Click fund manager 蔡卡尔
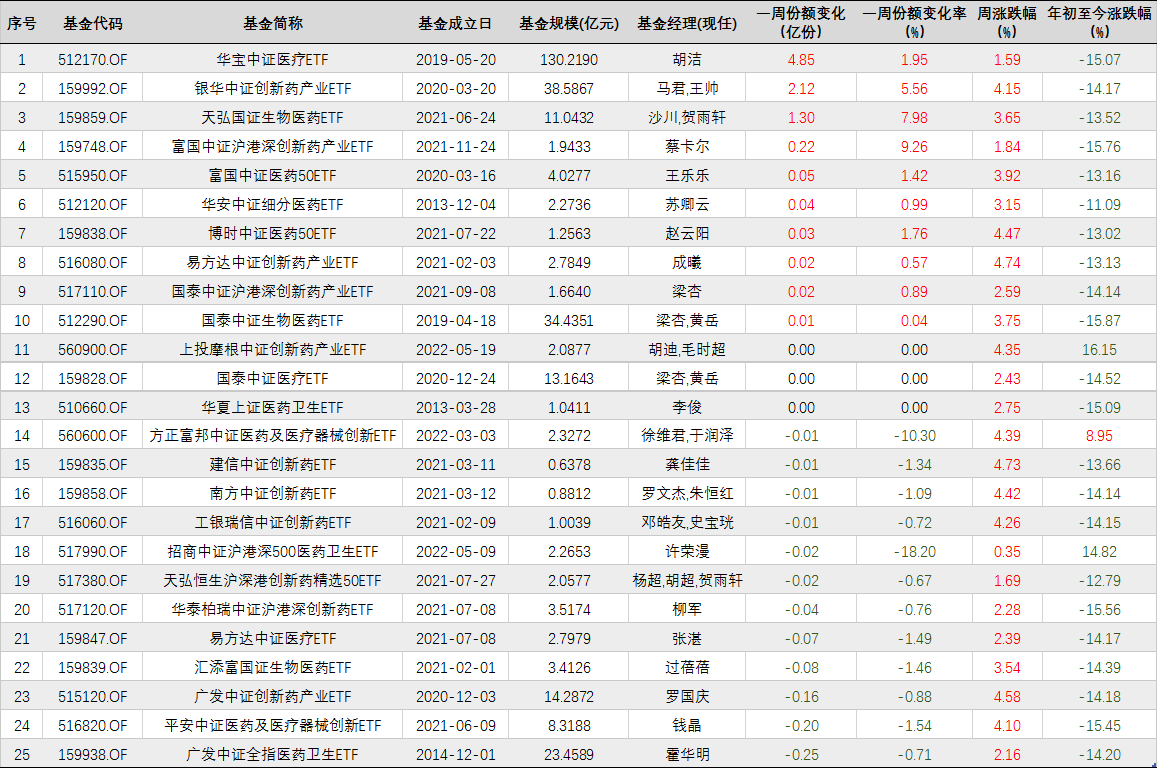This screenshot has width=1158, height=769. (x=686, y=147)
